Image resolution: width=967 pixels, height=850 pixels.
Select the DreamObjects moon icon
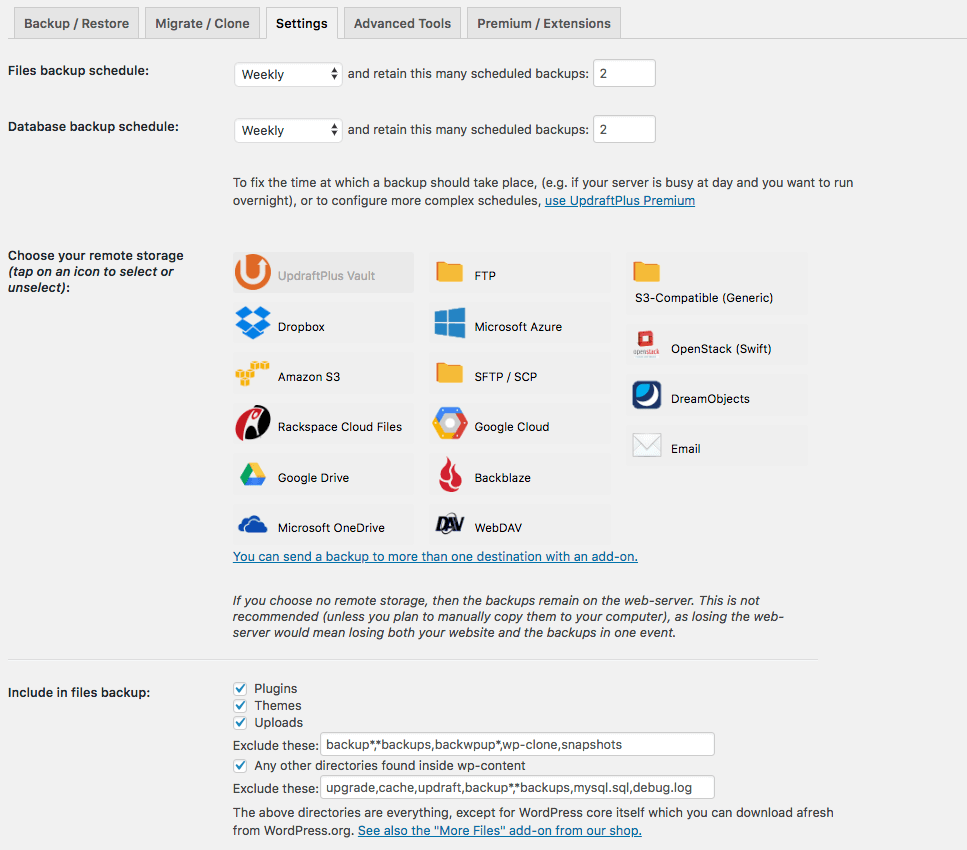tap(647, 396)
